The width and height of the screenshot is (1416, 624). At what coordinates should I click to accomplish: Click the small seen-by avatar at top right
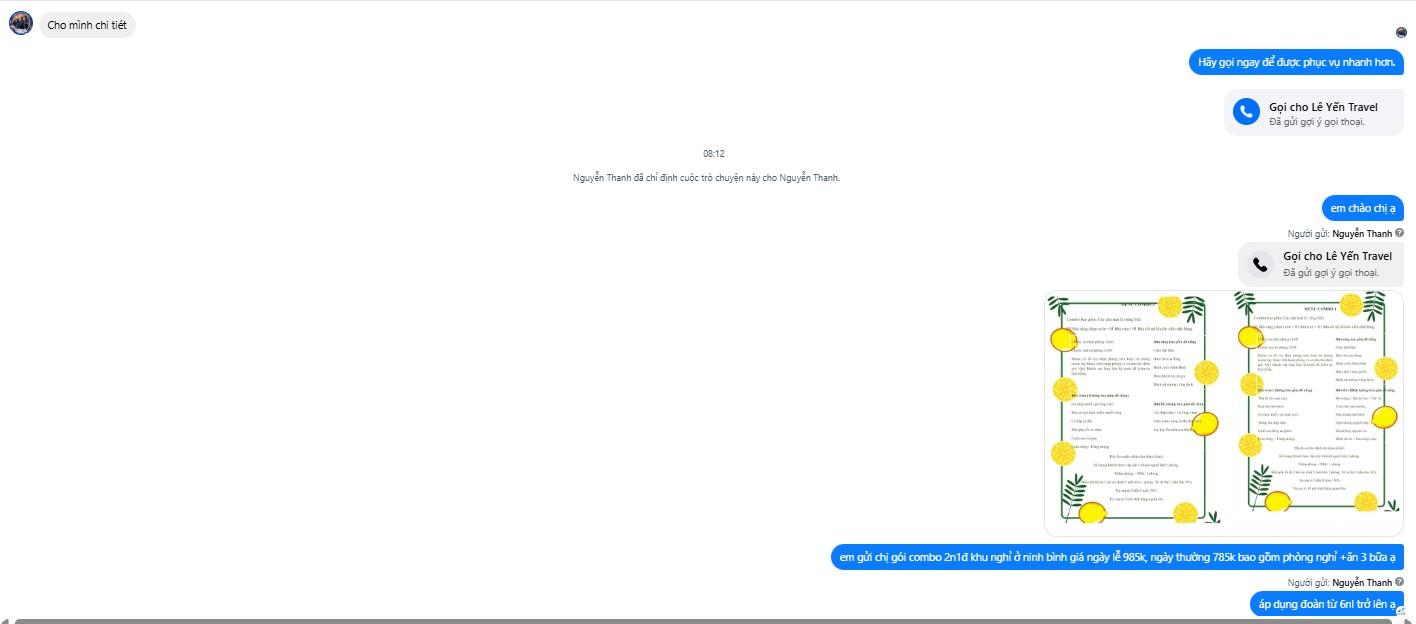pyautogui.click(x=1401, y=33)
